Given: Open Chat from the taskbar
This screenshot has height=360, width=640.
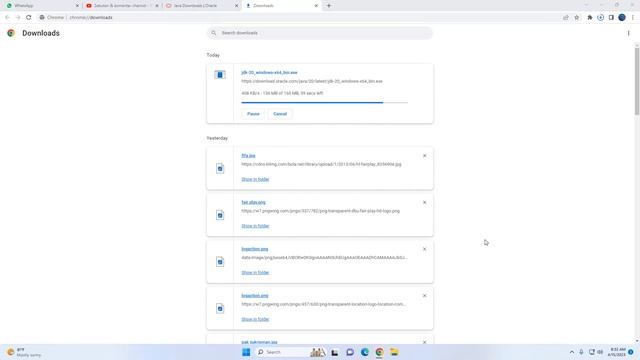Looking at the screenshot, I should [350, 352].
